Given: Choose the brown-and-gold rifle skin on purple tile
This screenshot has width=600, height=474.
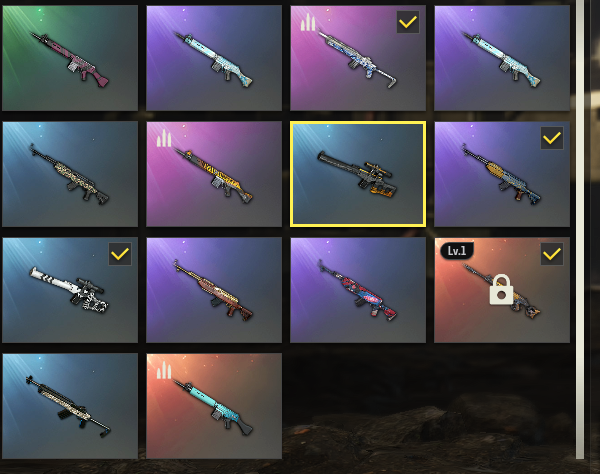Looking at the screenshot, I should 214,290.
